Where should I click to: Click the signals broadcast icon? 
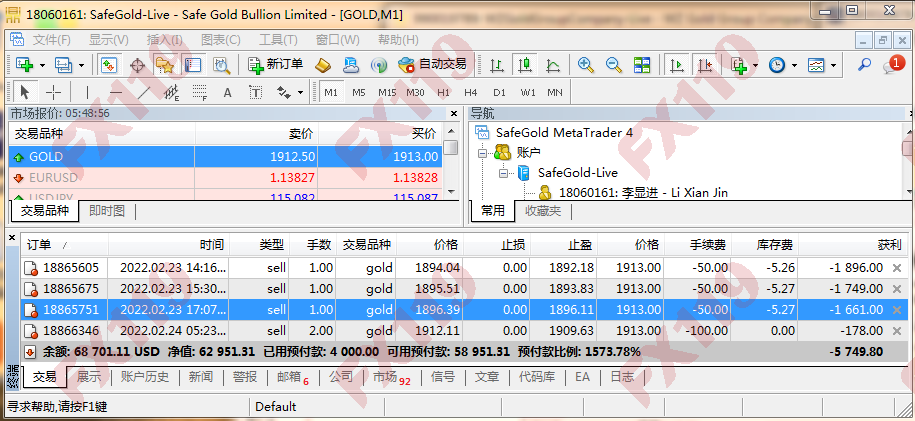point(379,65)
